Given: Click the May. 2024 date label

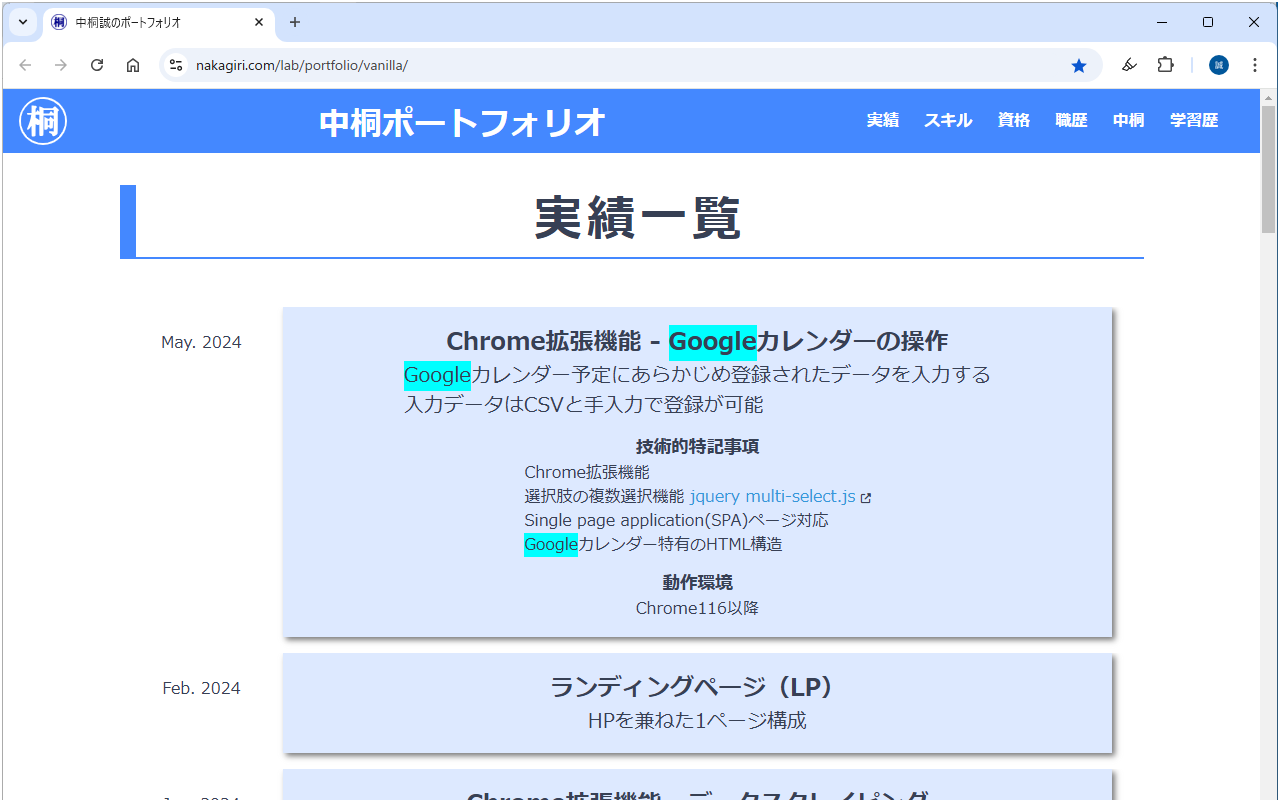Looking at the screenshot, I should (x=201, y=342).
